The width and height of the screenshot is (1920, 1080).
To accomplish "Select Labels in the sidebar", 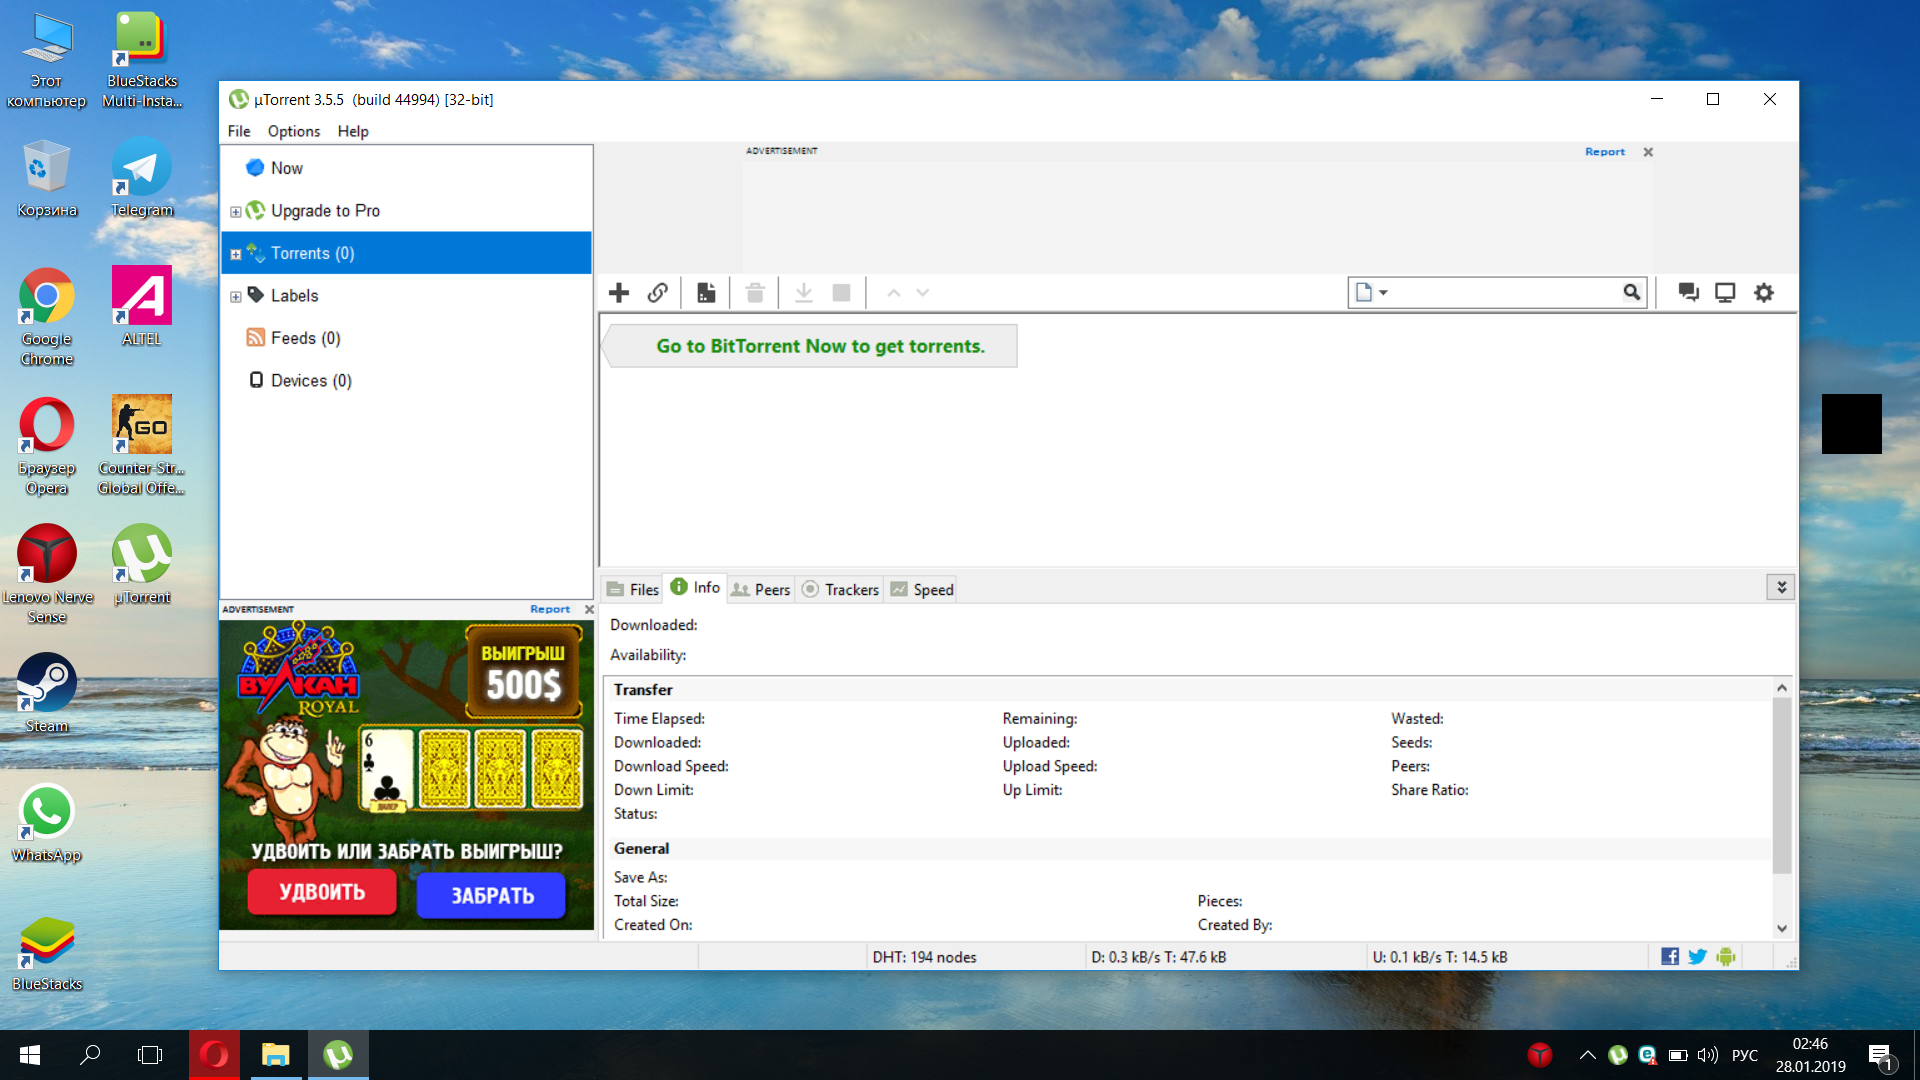I will click(x=294, y=296).
